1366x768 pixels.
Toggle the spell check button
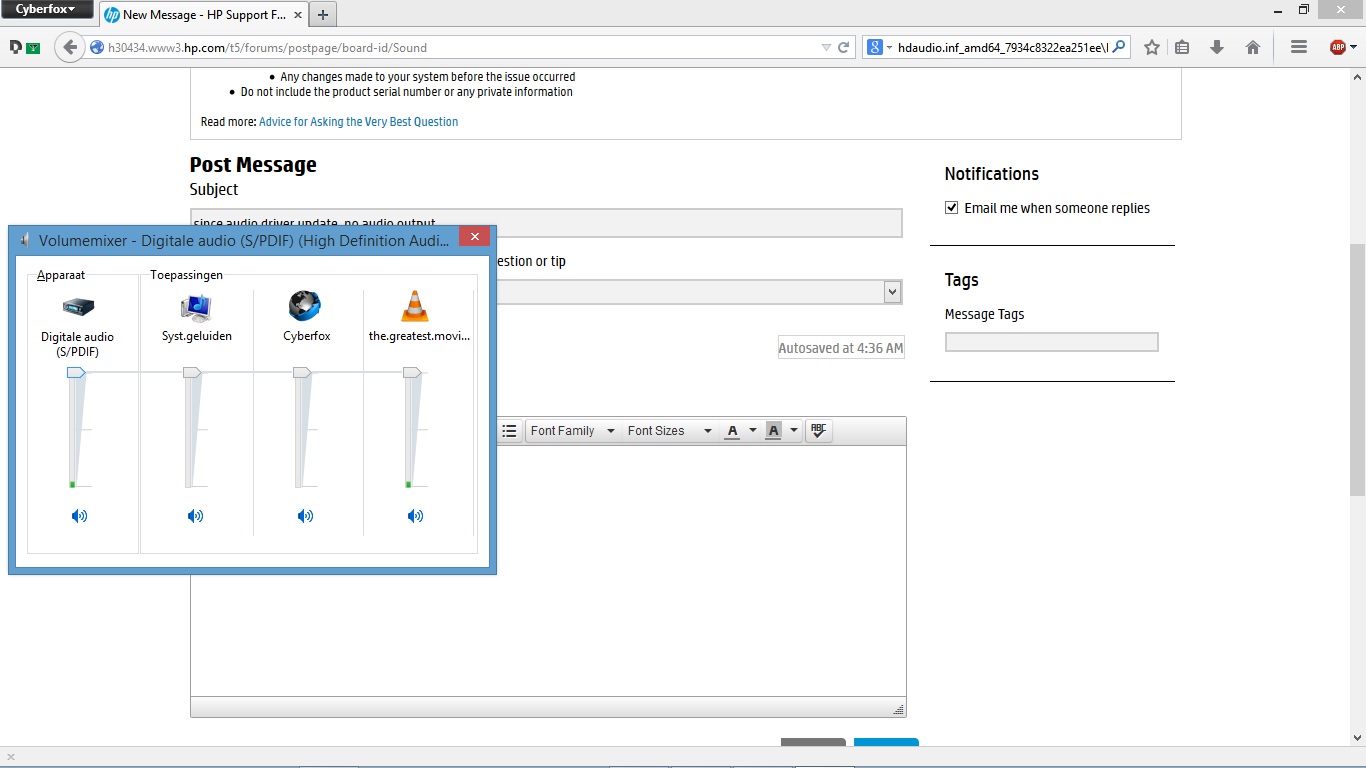tap(818, 431)
